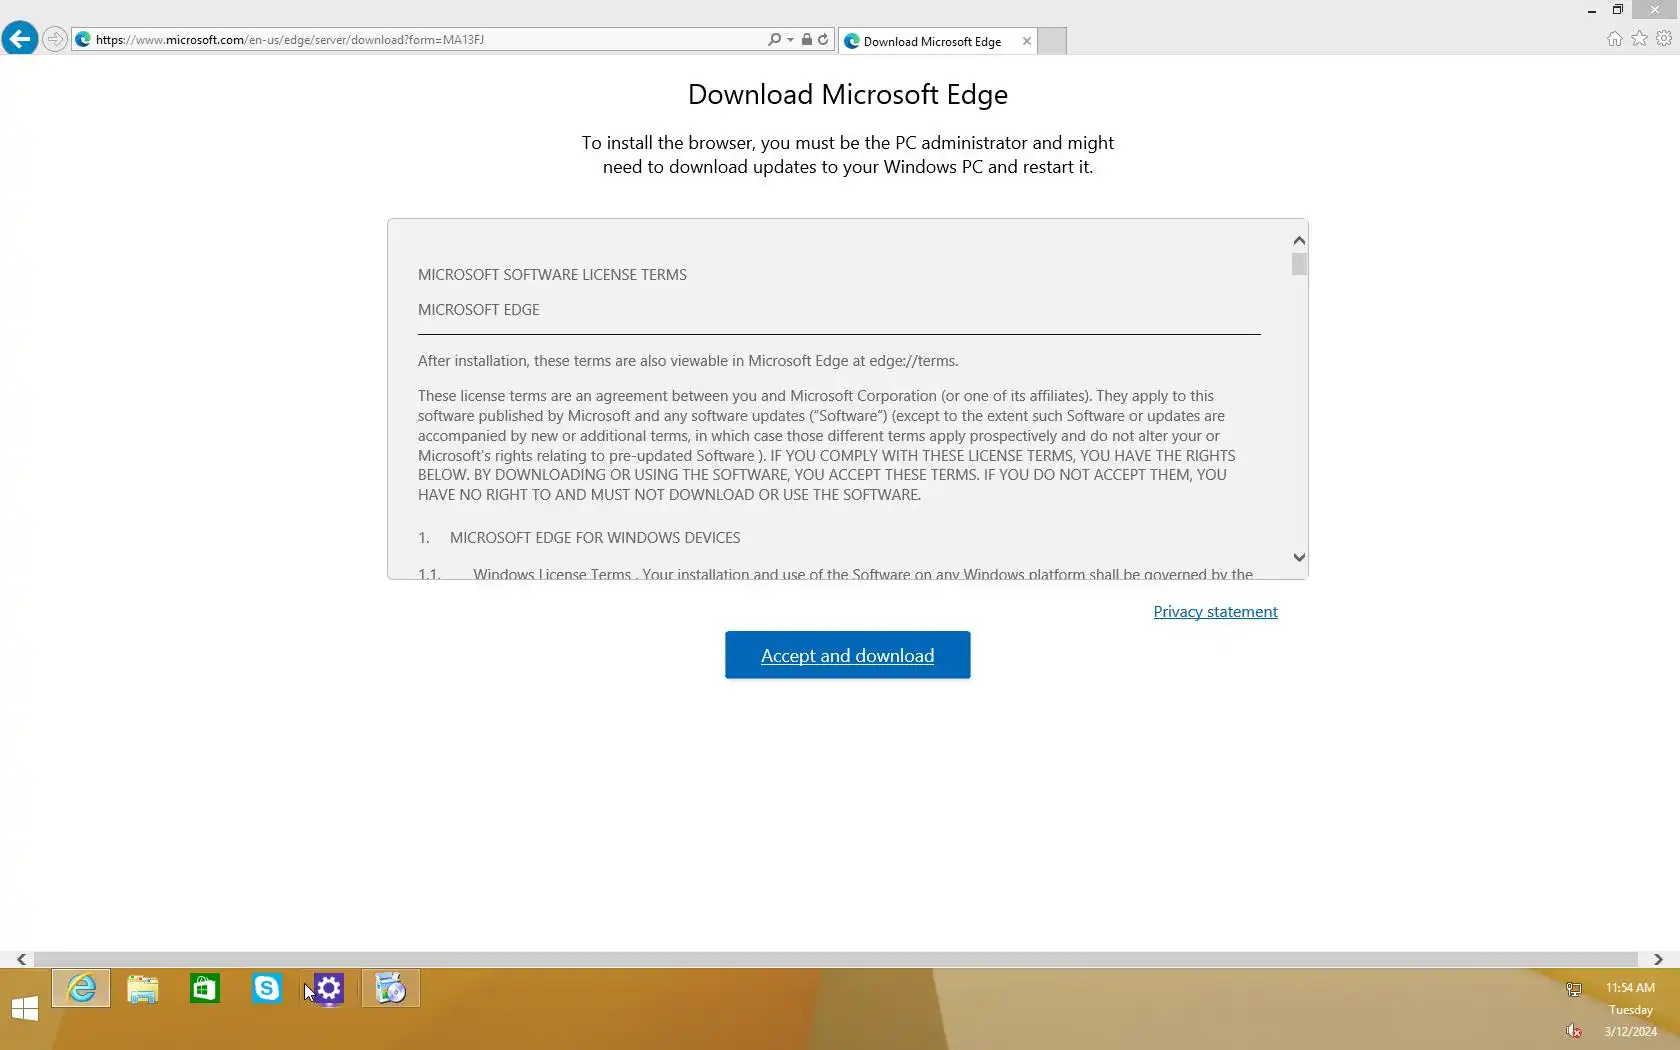Open the address bar autocomplete dropdown arrow
The image size is (1680, 1050).
tap(790, 40)
